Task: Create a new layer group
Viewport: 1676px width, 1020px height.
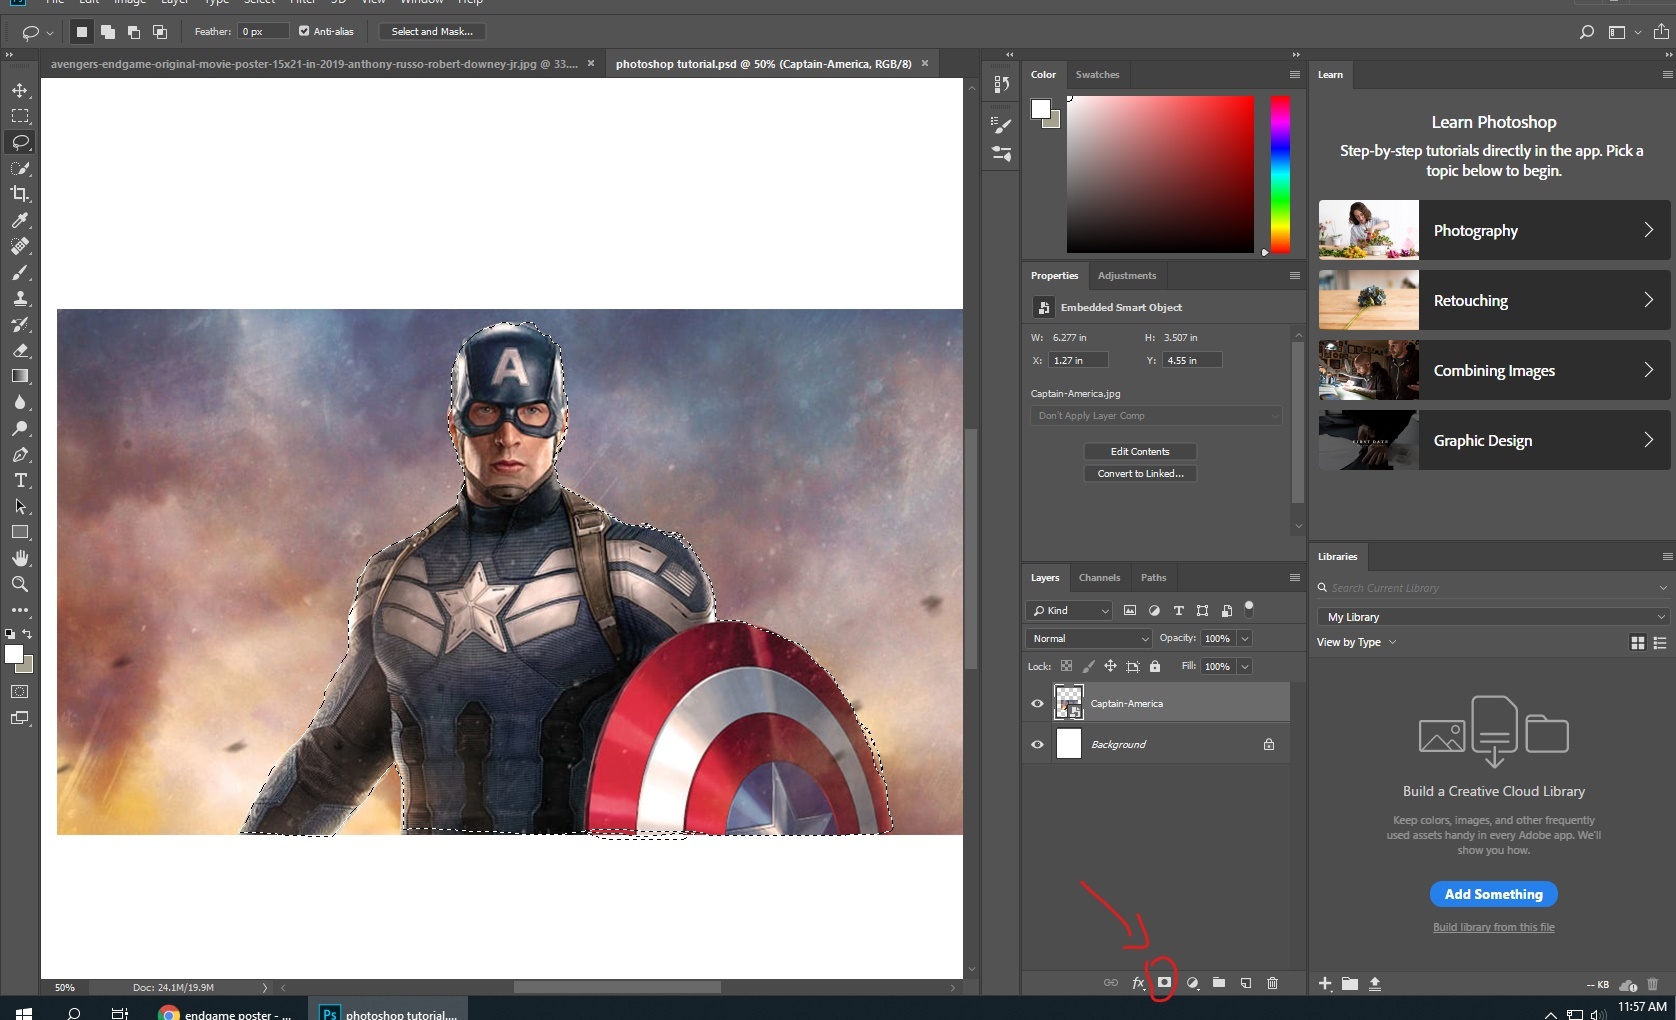Action: [1219, 983]
